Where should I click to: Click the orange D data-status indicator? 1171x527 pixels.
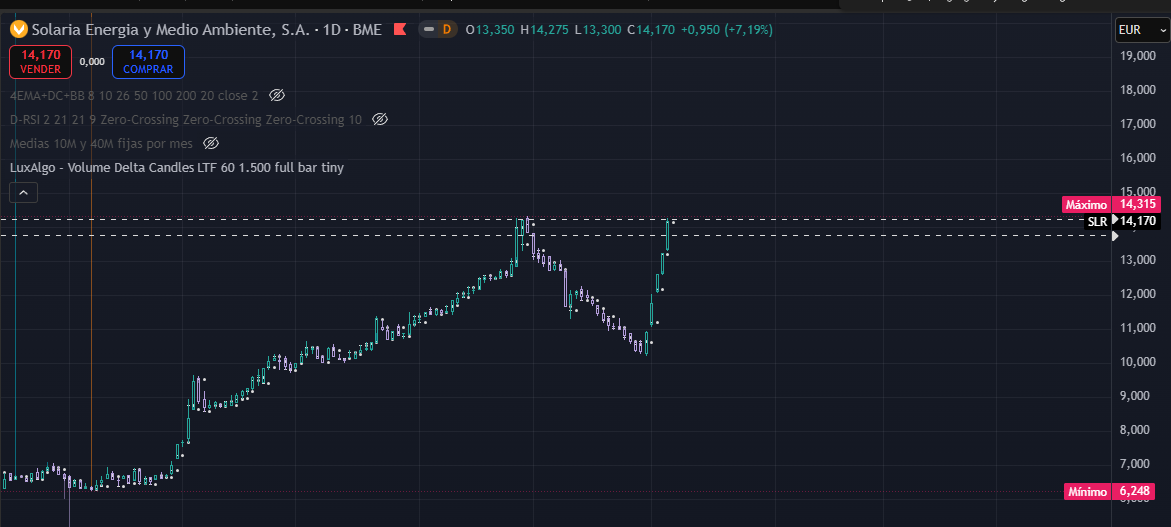(x=447, y=30)
